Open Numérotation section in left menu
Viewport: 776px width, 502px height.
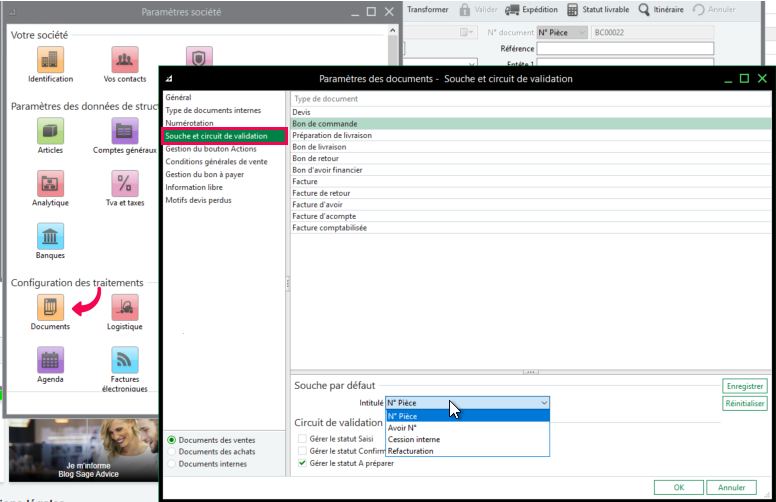[189, 123]
